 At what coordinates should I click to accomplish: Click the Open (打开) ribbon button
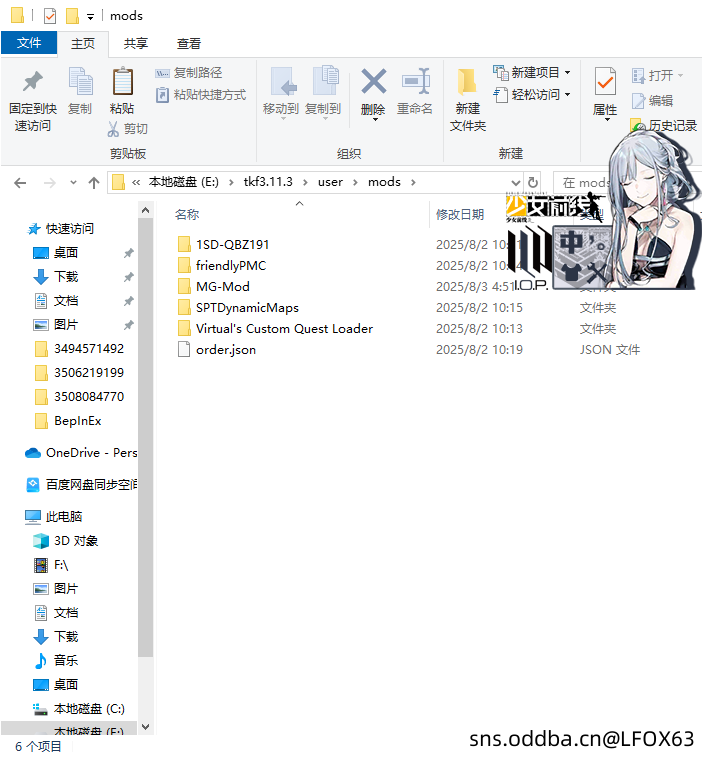click(657, 76)
